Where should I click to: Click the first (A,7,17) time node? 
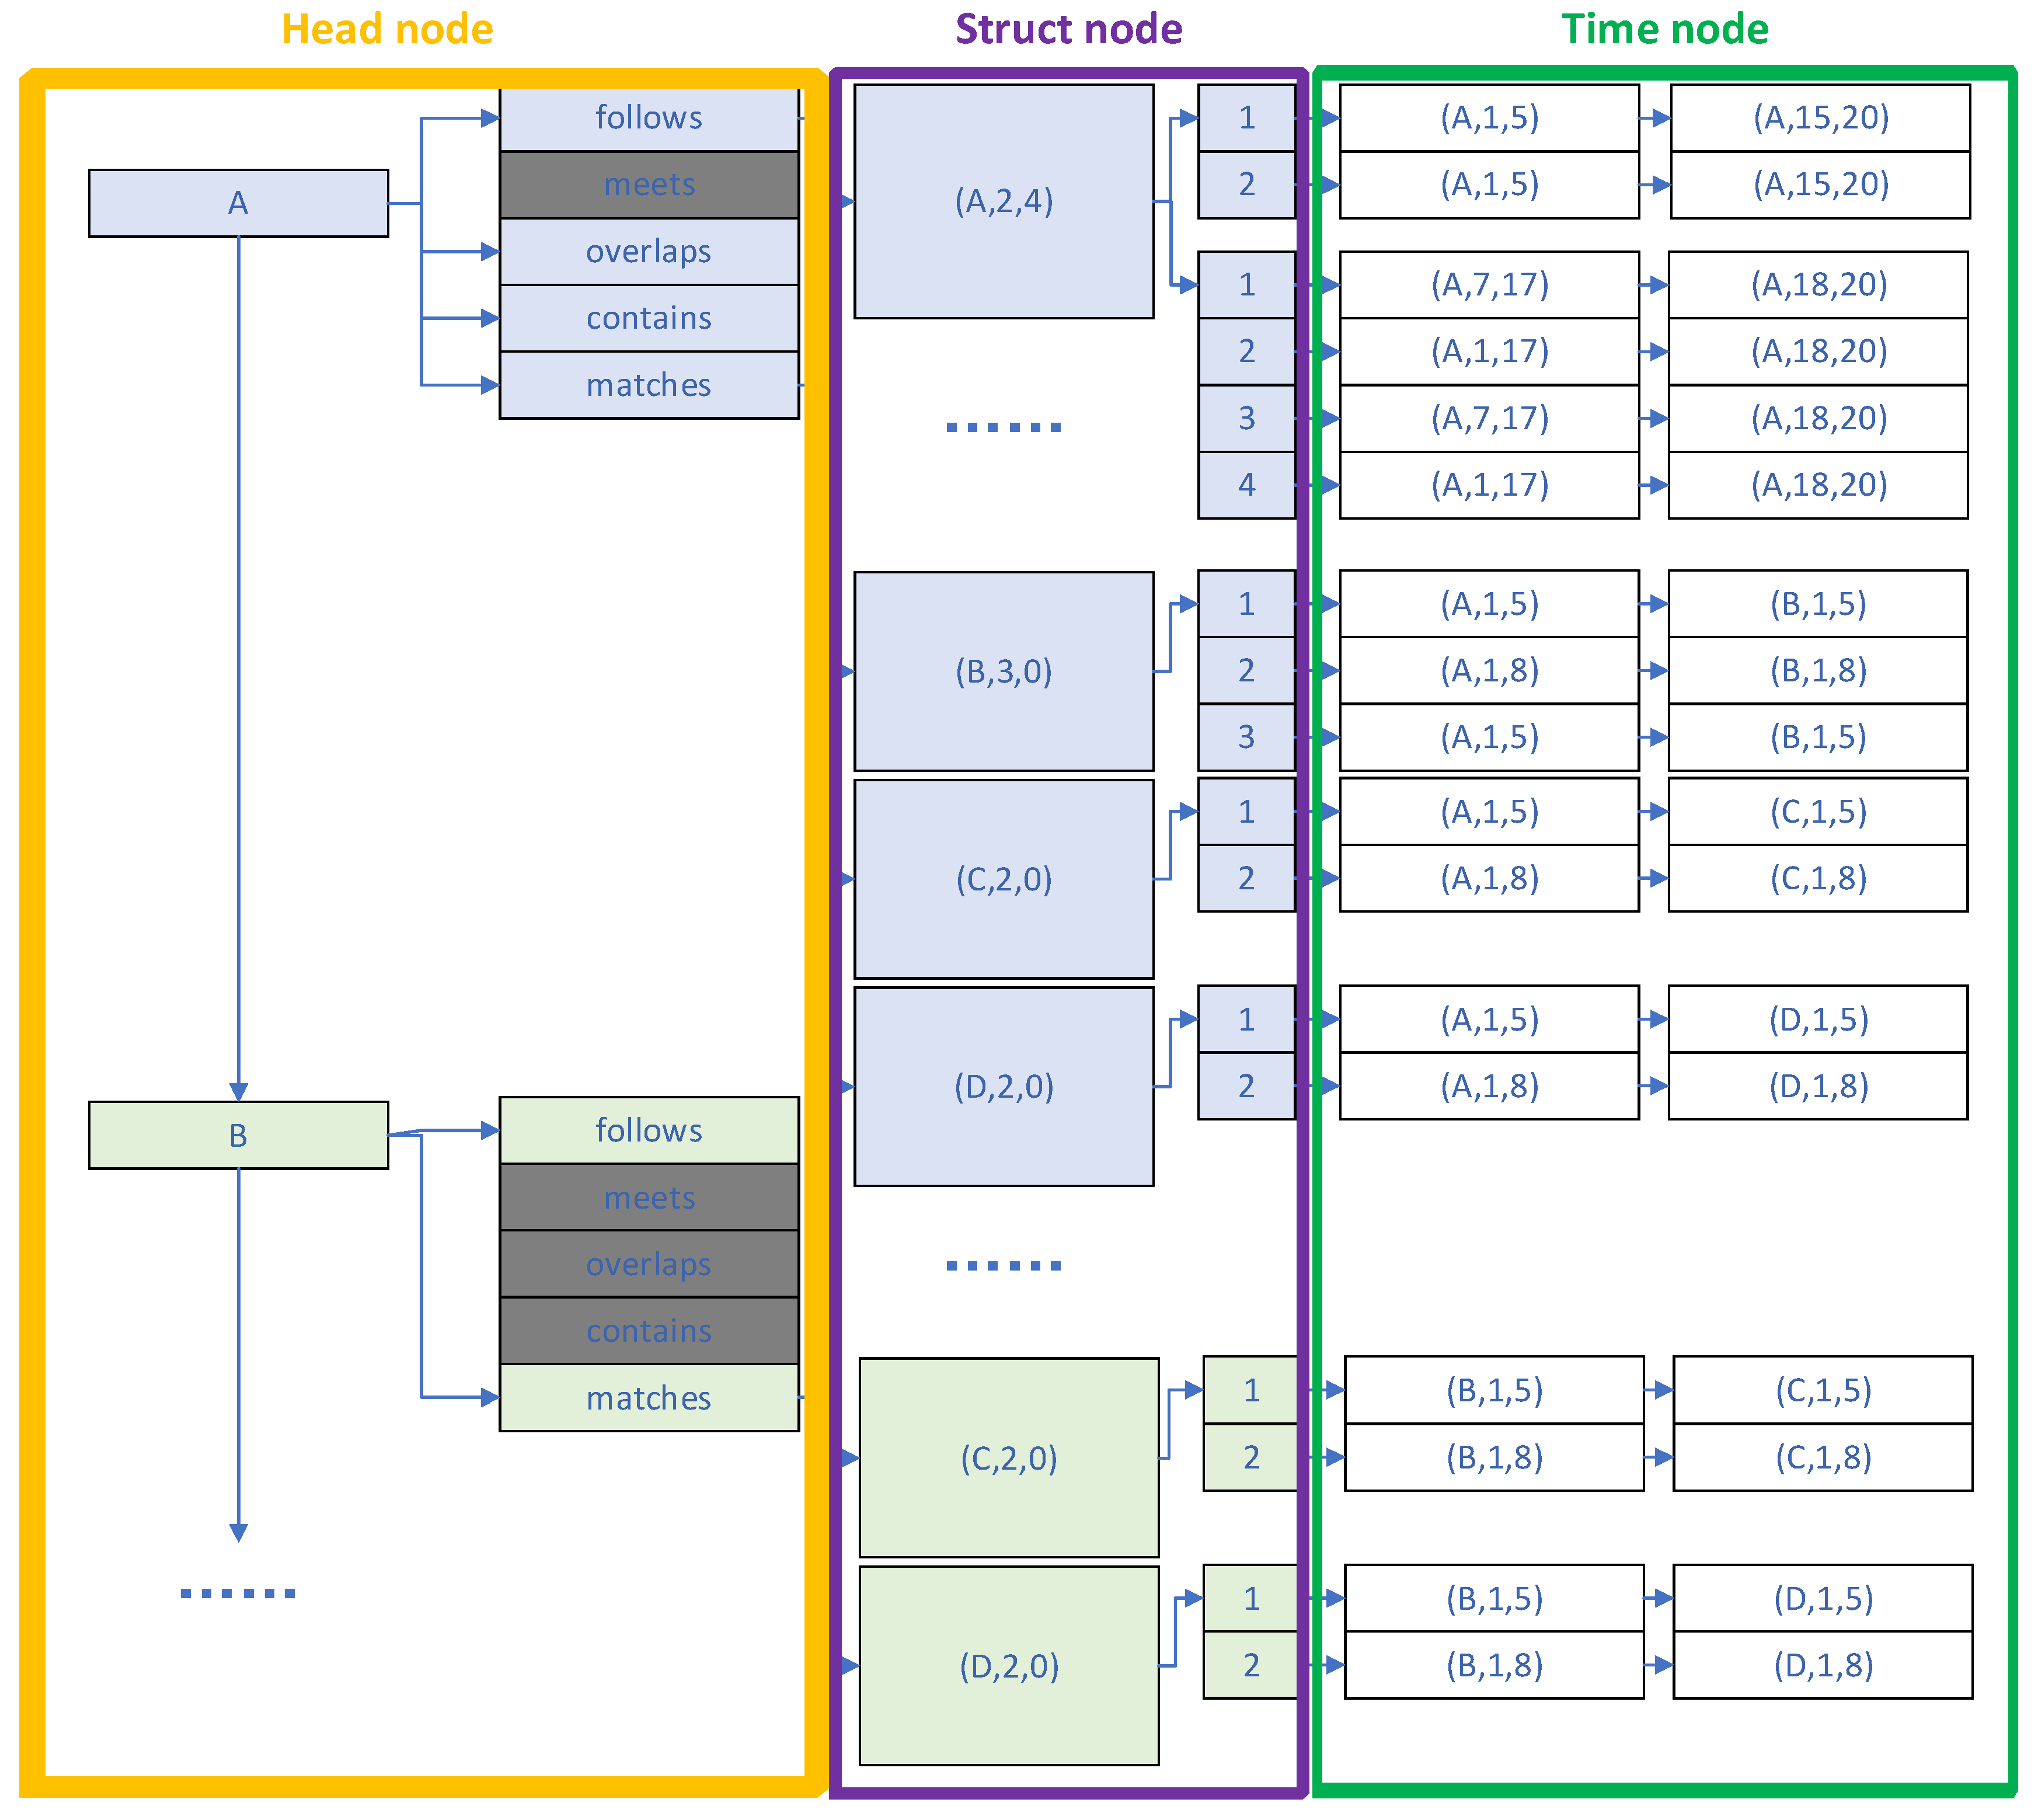tap(1489, 285)
